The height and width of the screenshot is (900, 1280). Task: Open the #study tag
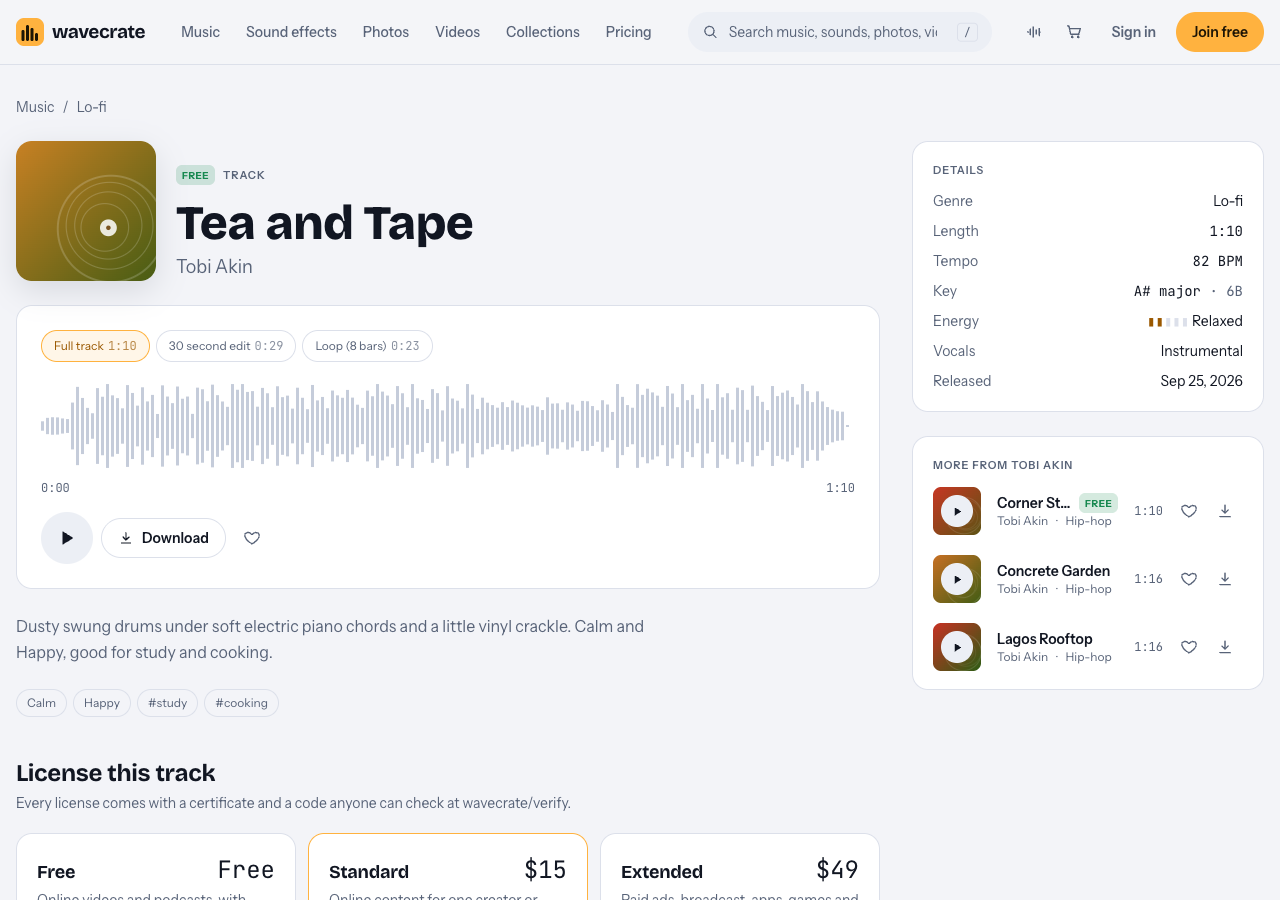click(168, 703)
